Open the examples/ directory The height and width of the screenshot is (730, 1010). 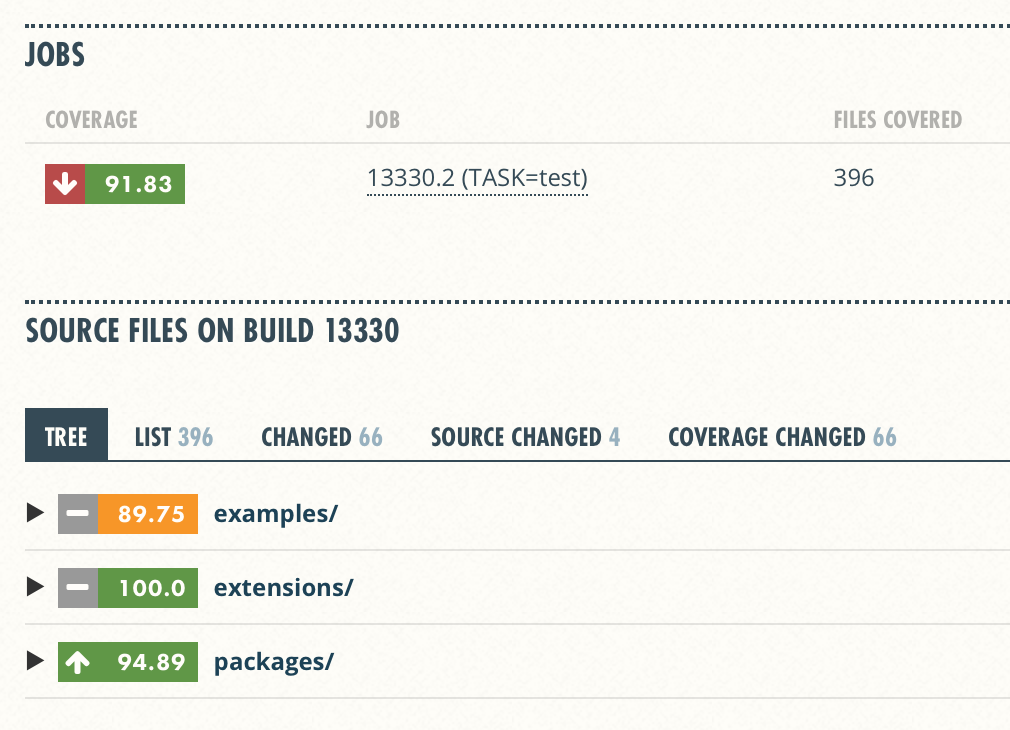click(x=276, y=514)
